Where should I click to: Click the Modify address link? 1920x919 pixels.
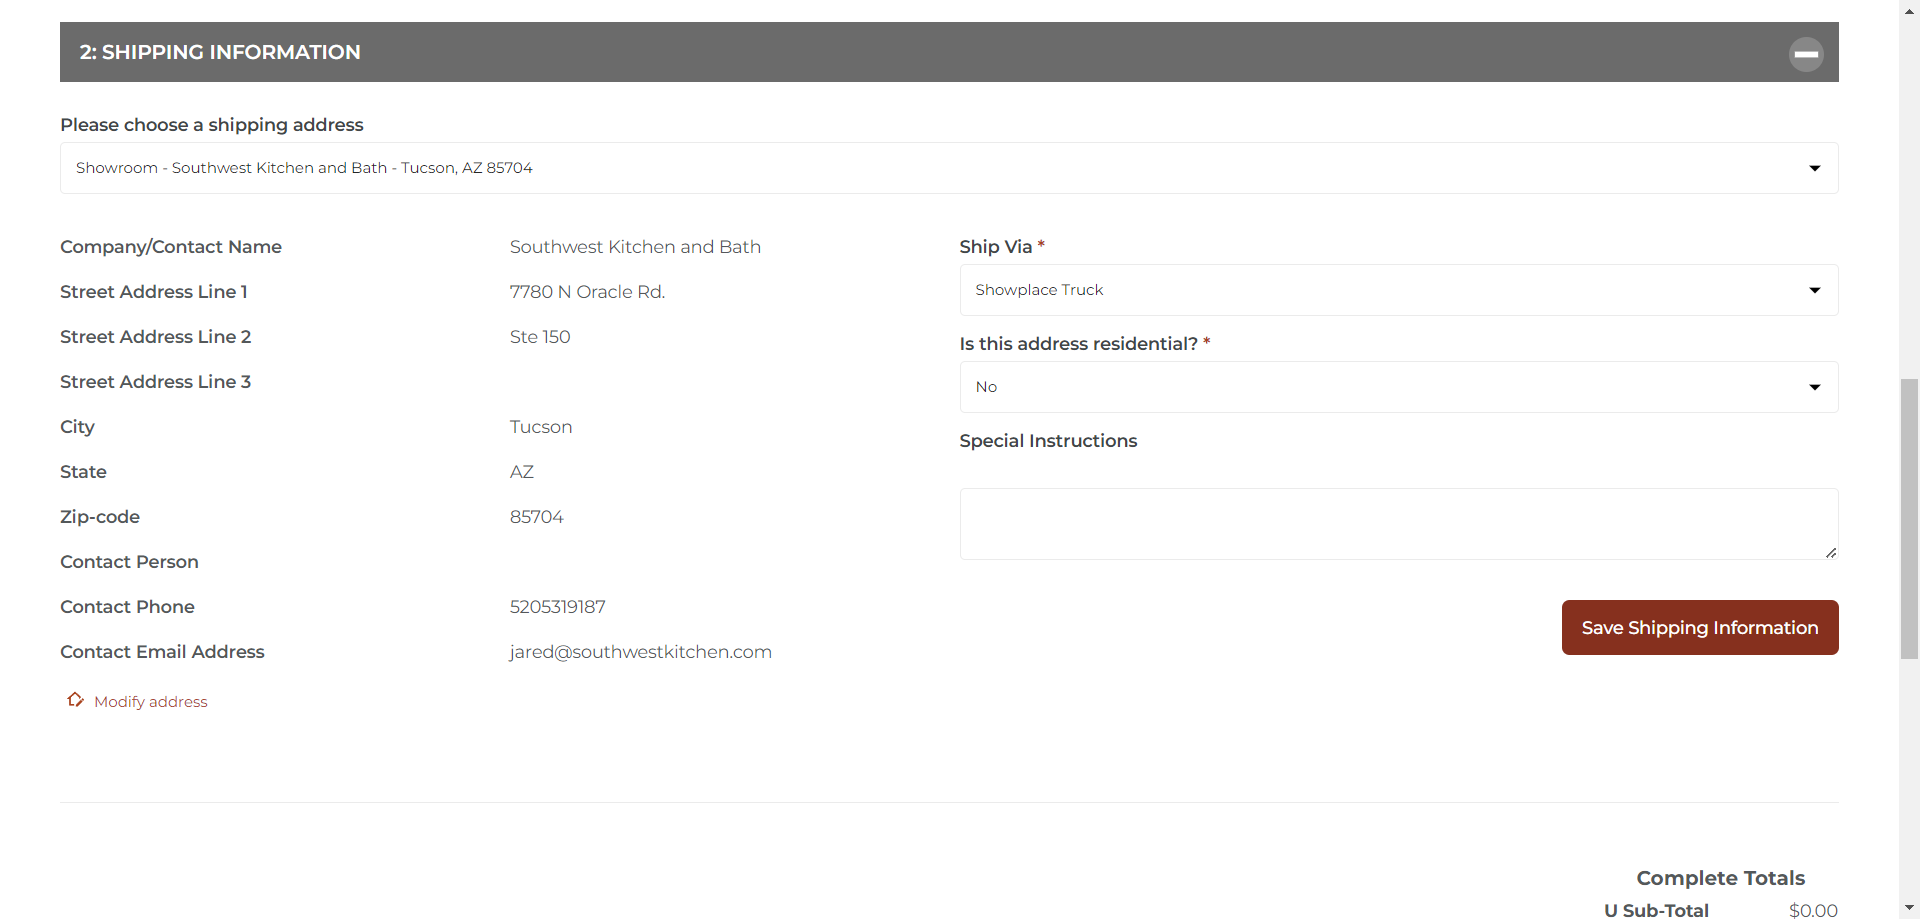[x=151, y=702]
